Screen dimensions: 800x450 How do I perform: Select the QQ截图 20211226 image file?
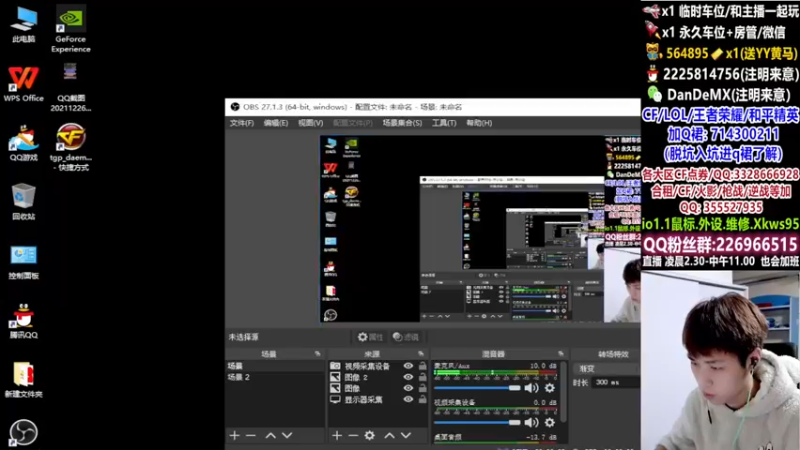[70, 88]
